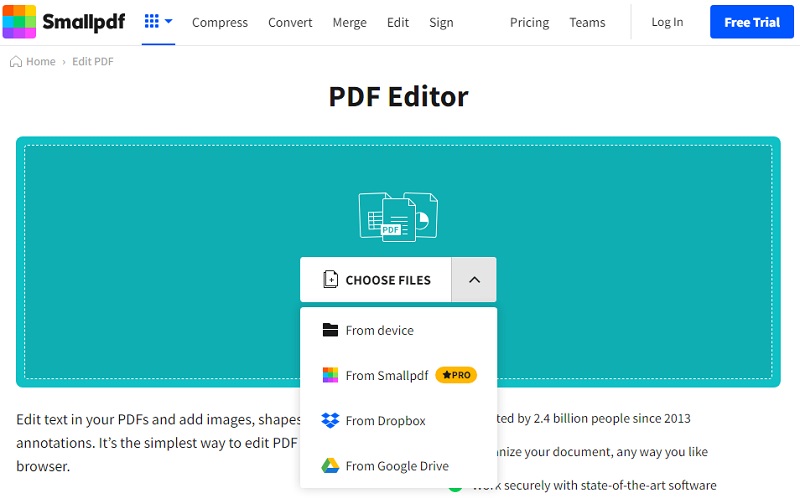The height and width of the screenshot is (498, 800).
Task: Select From Google Drive option
Action: [398, 465]
